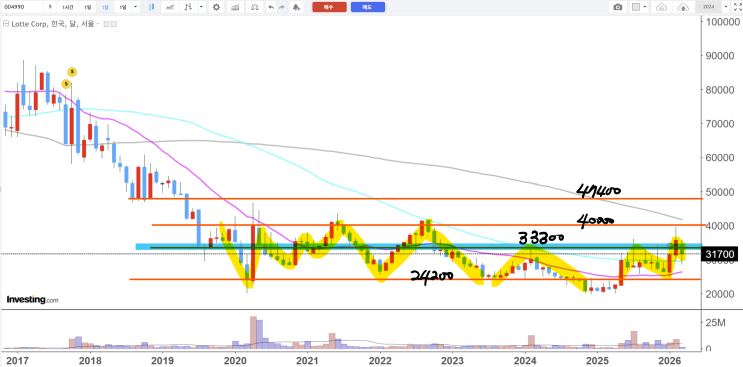Click first small icon after legend title
743x367 pixels.
pos(107,24)
